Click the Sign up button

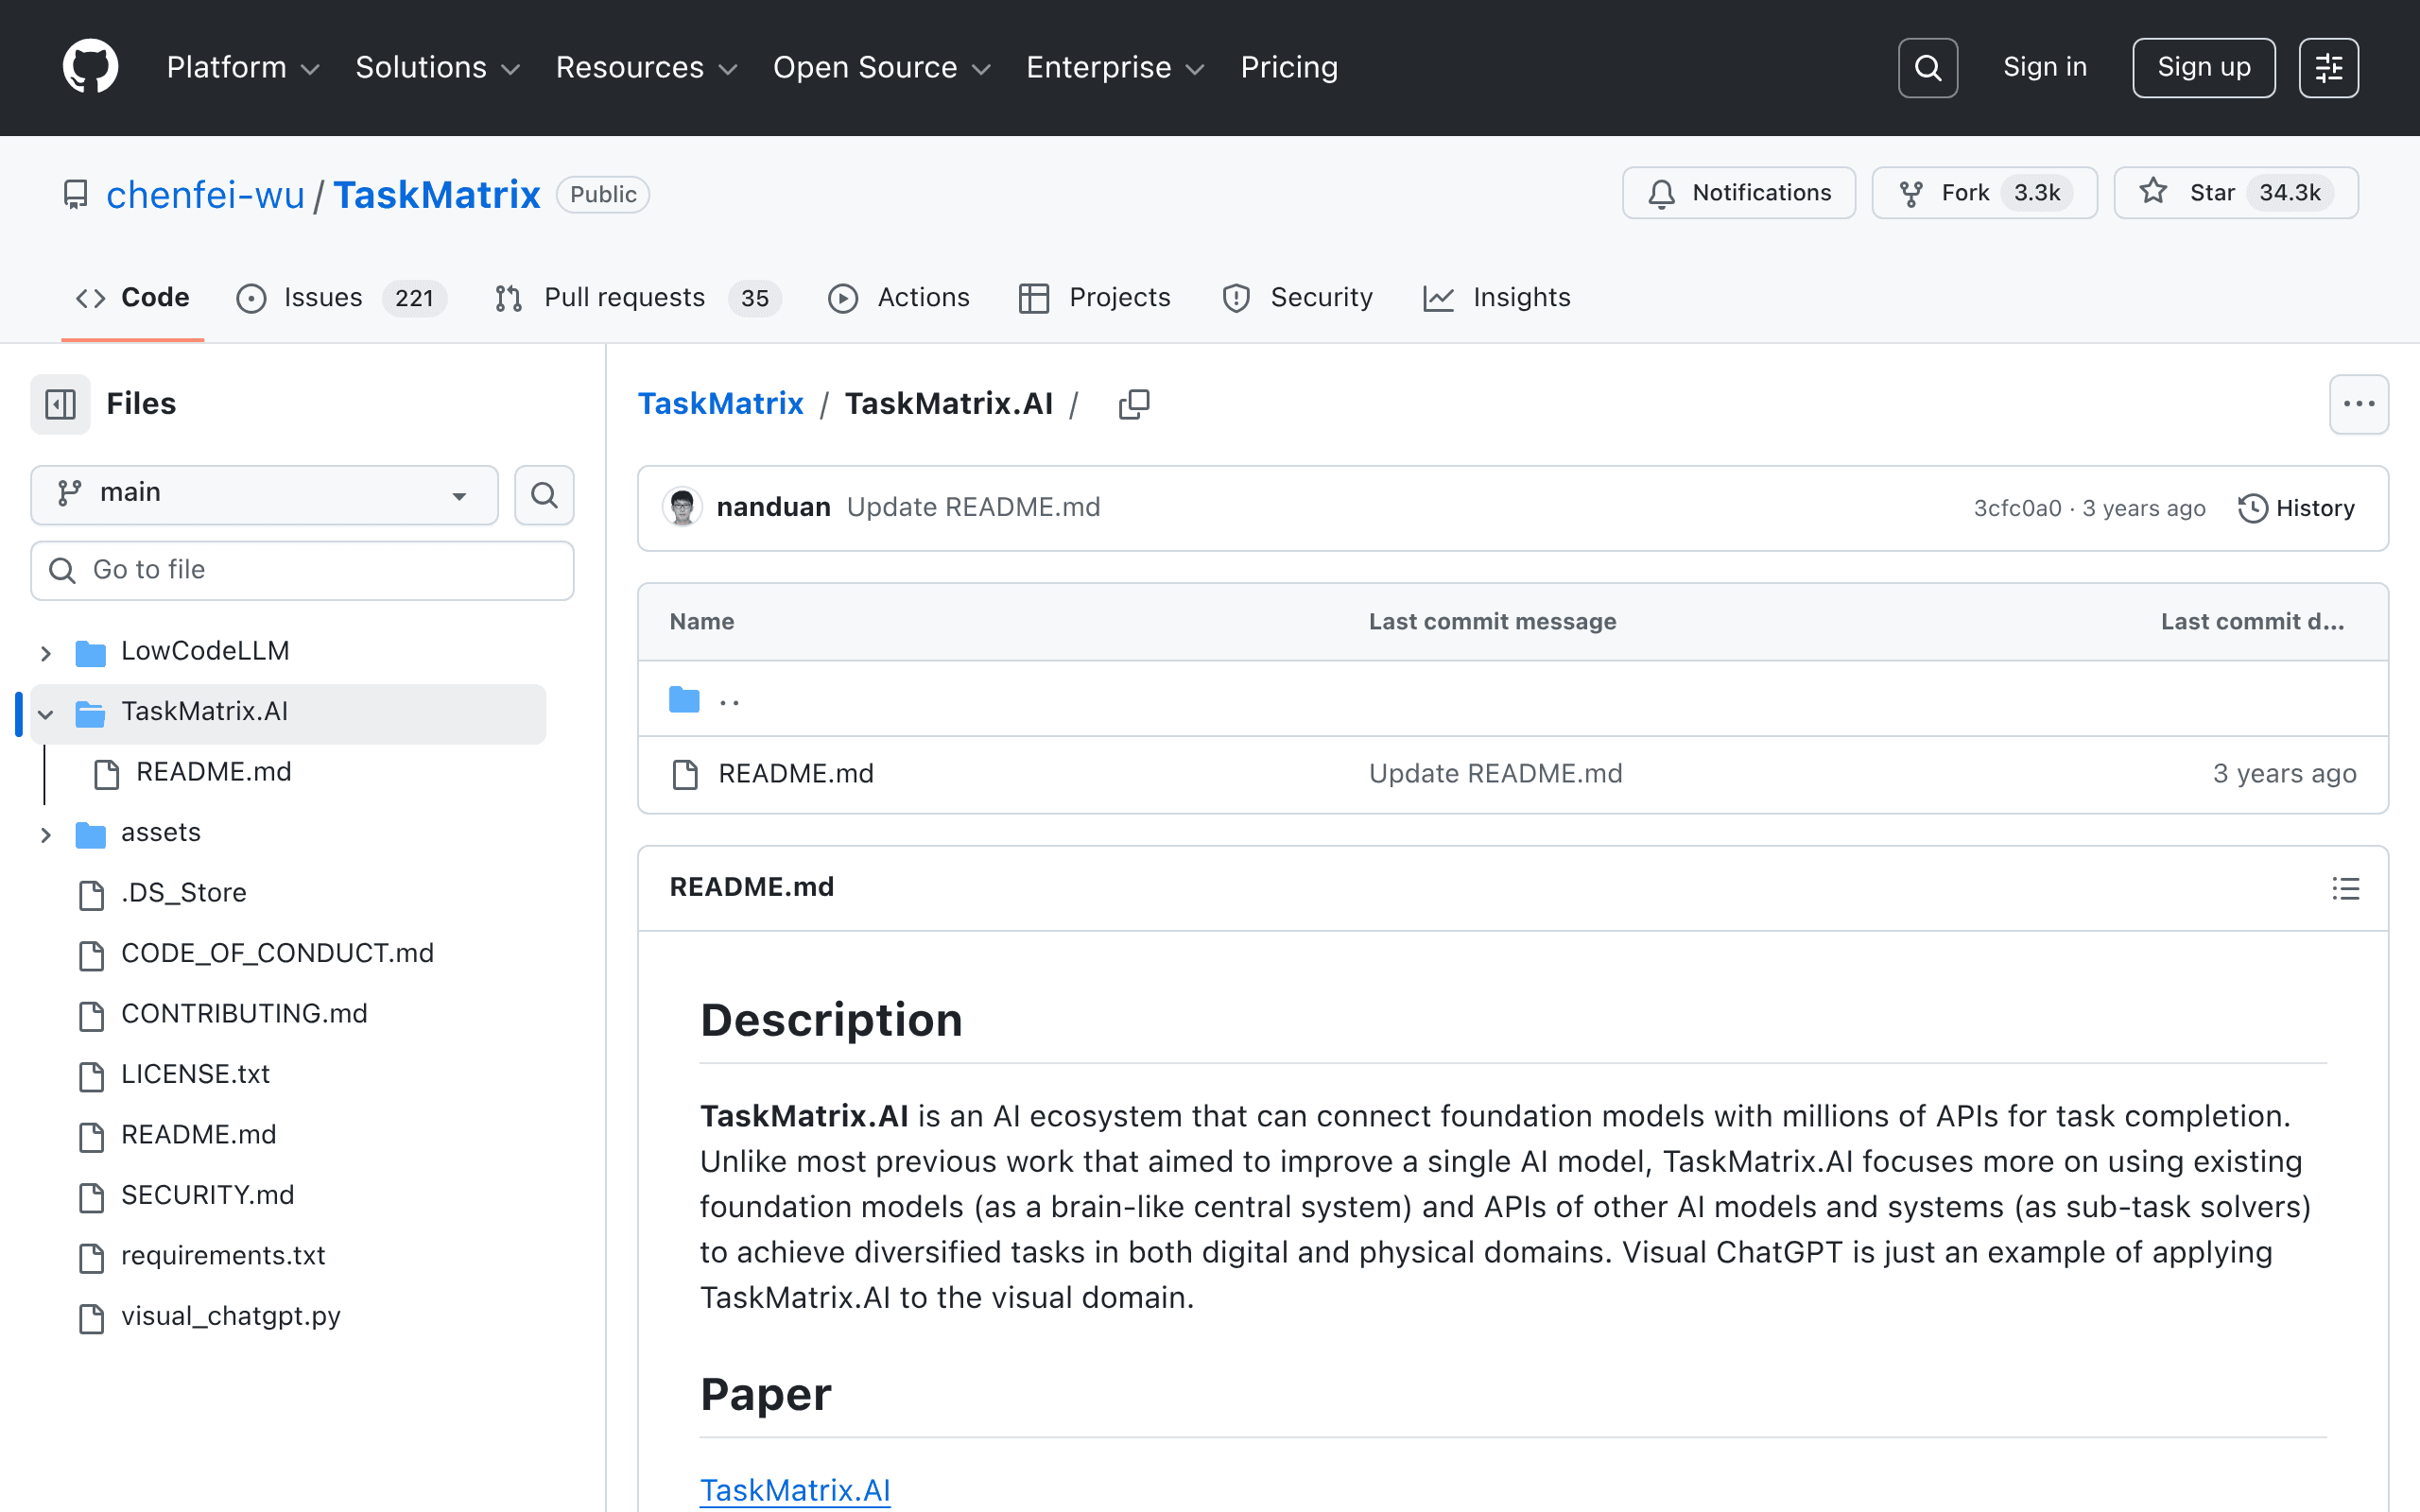pyautogui.click(x=2203, y=68)
